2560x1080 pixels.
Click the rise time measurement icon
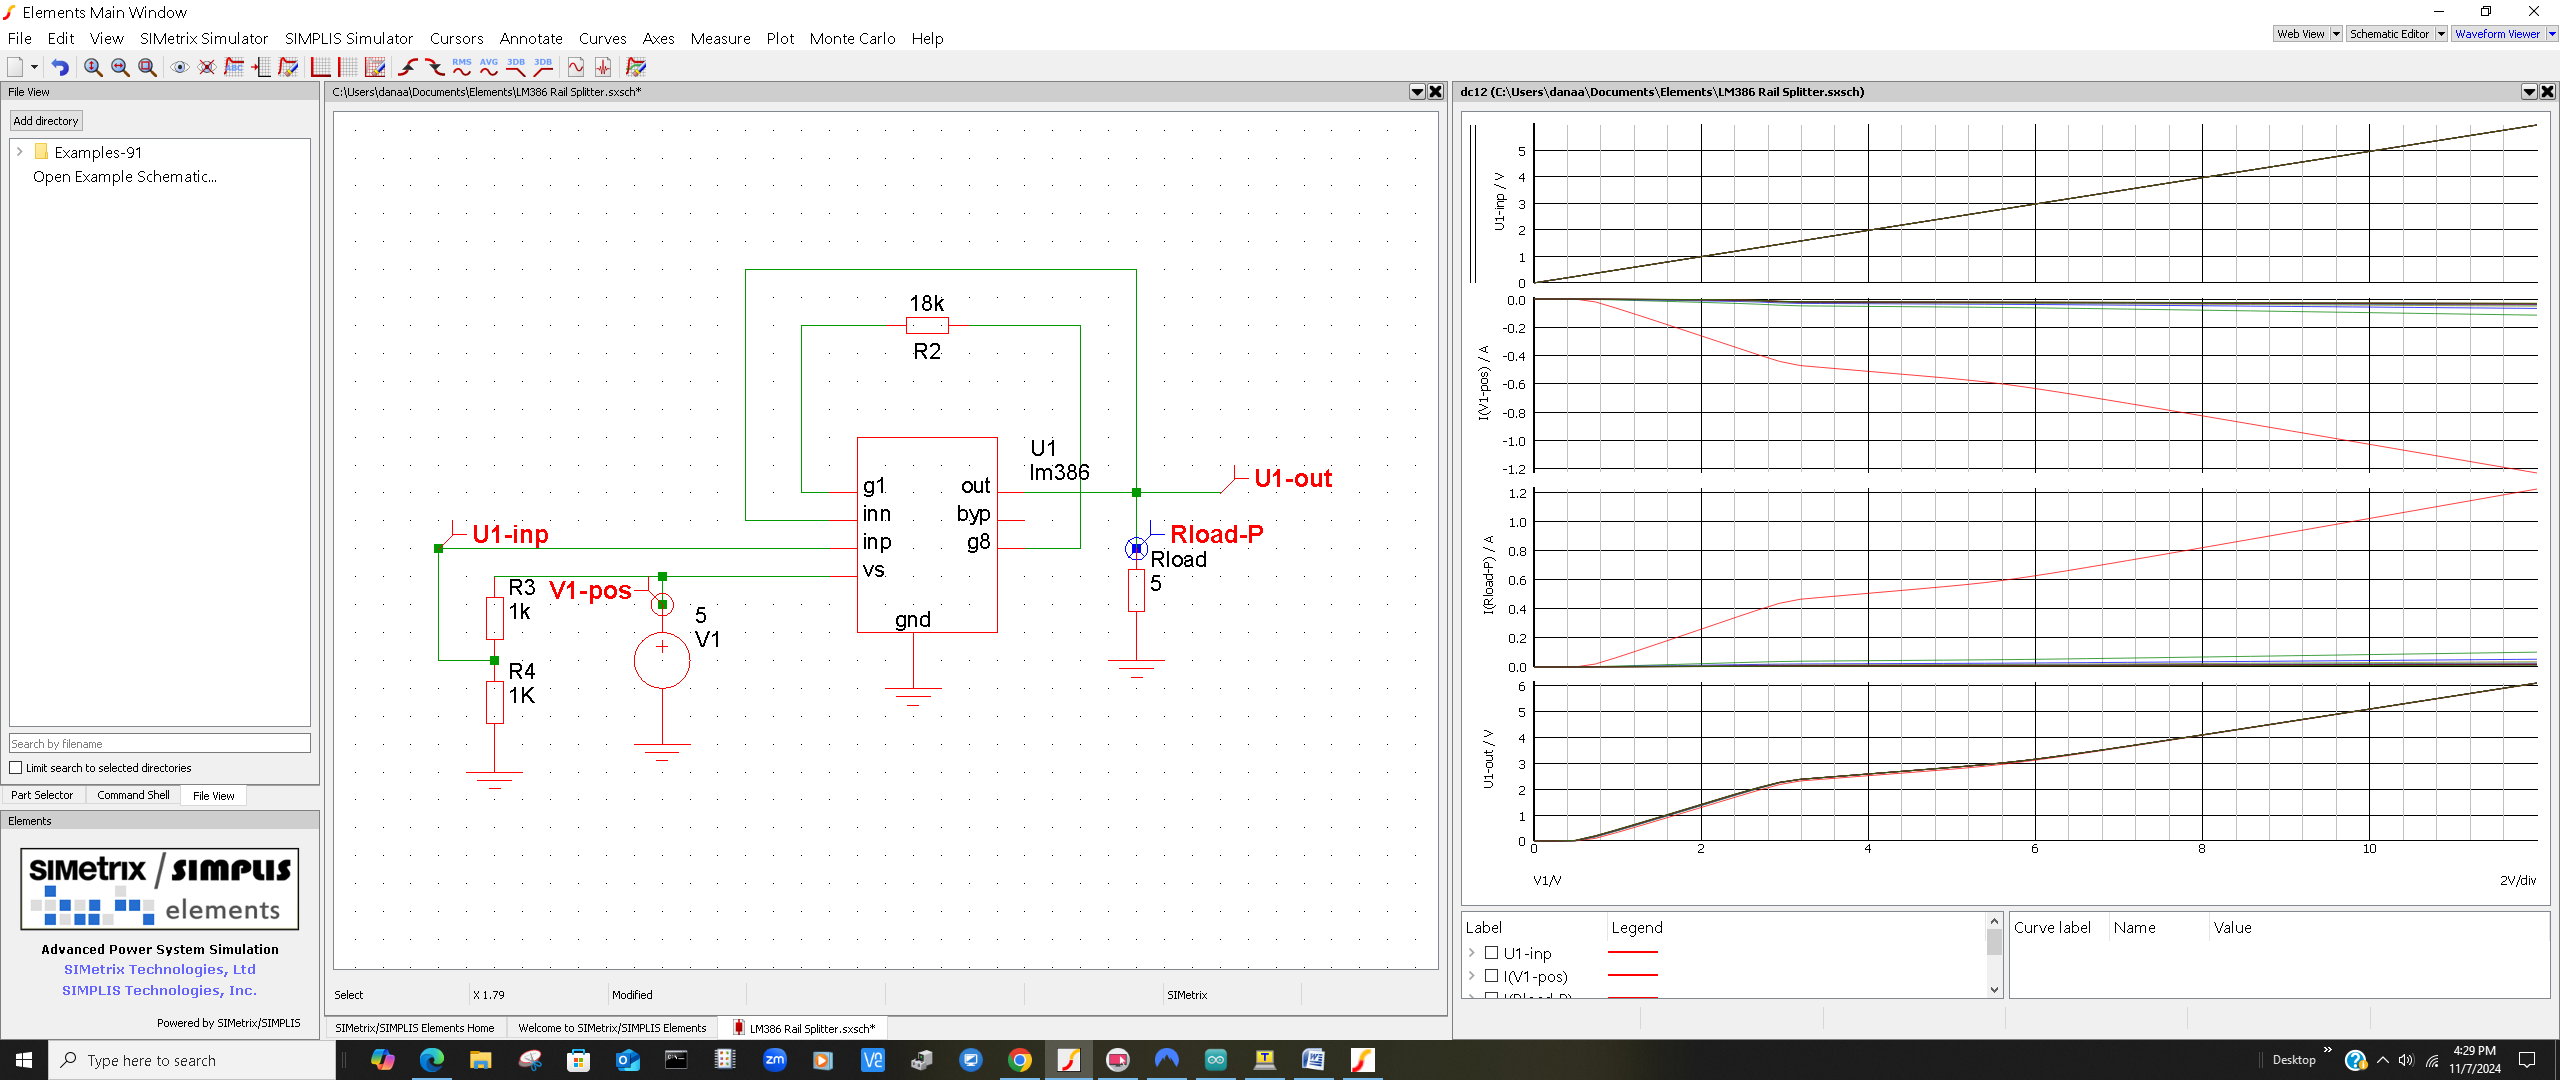point(408,67)
